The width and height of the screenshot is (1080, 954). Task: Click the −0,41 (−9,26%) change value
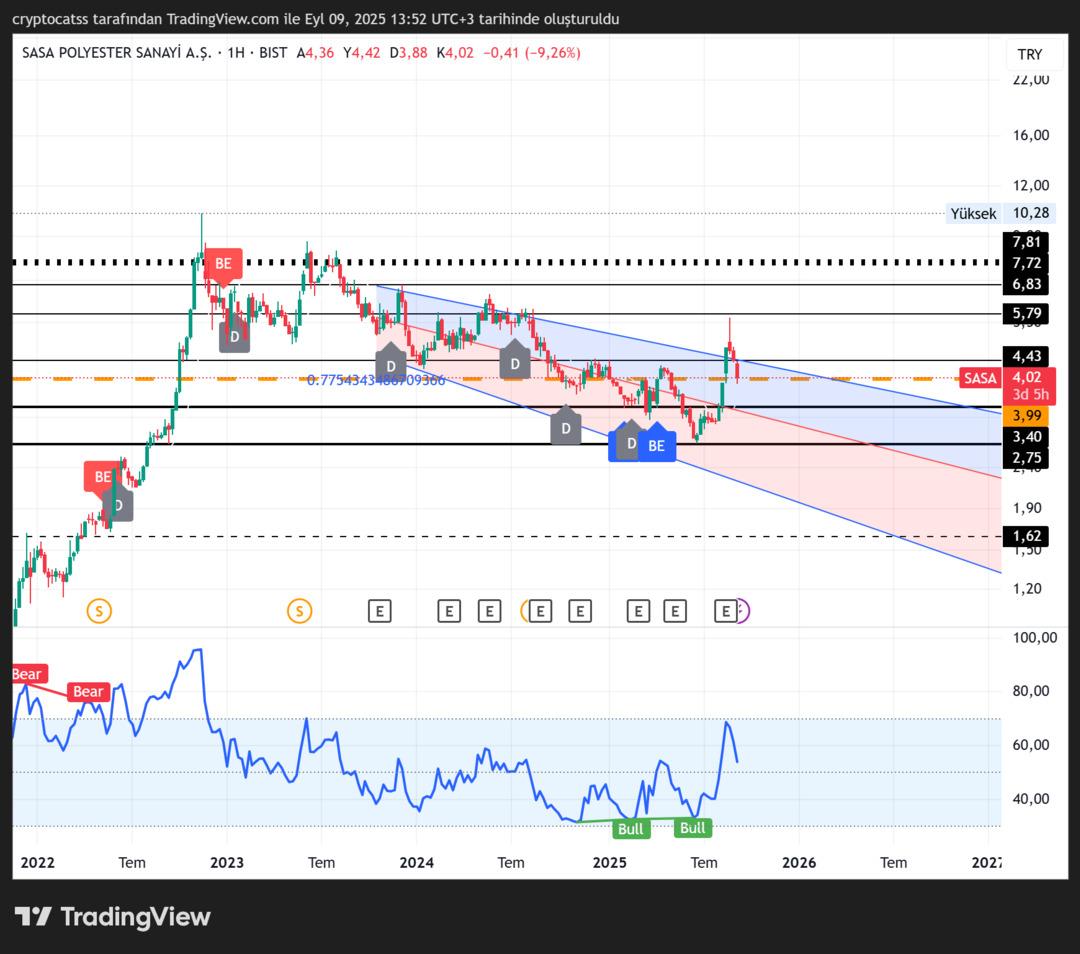tap(532, 53)
